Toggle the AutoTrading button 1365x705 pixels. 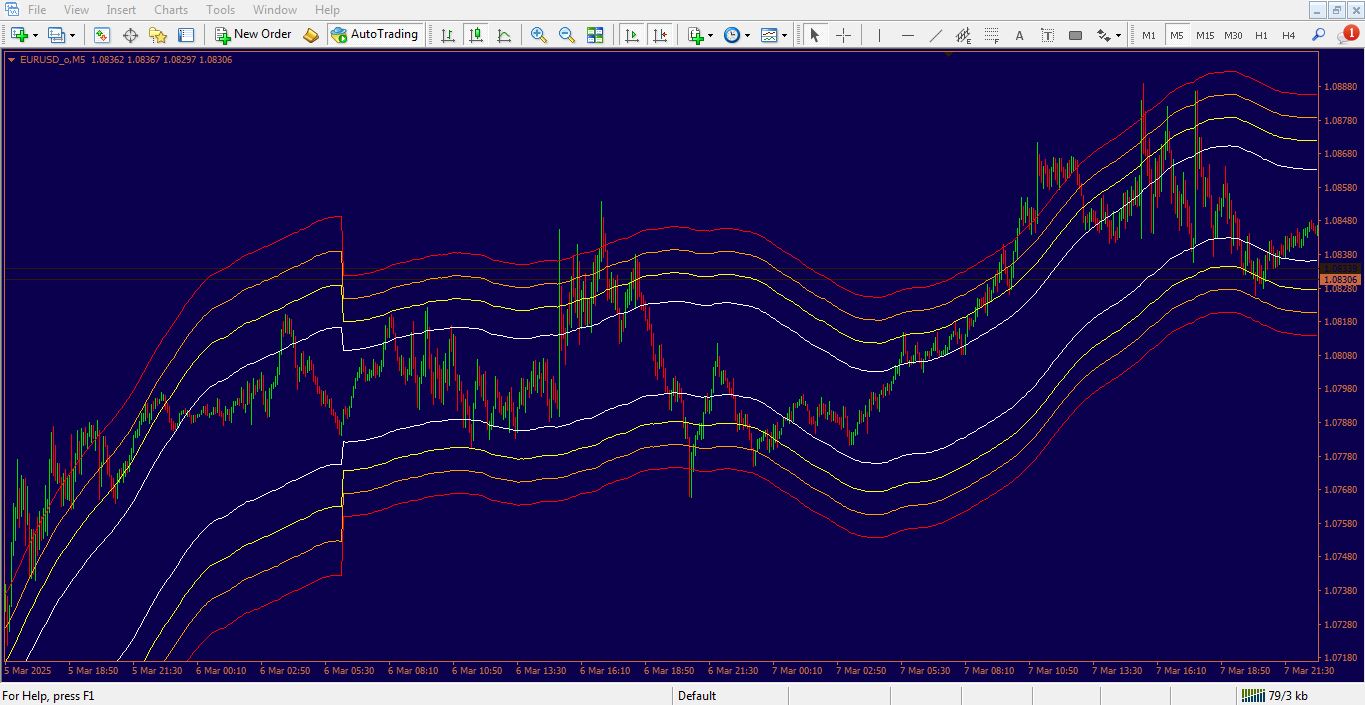click(x=374, y=35)
